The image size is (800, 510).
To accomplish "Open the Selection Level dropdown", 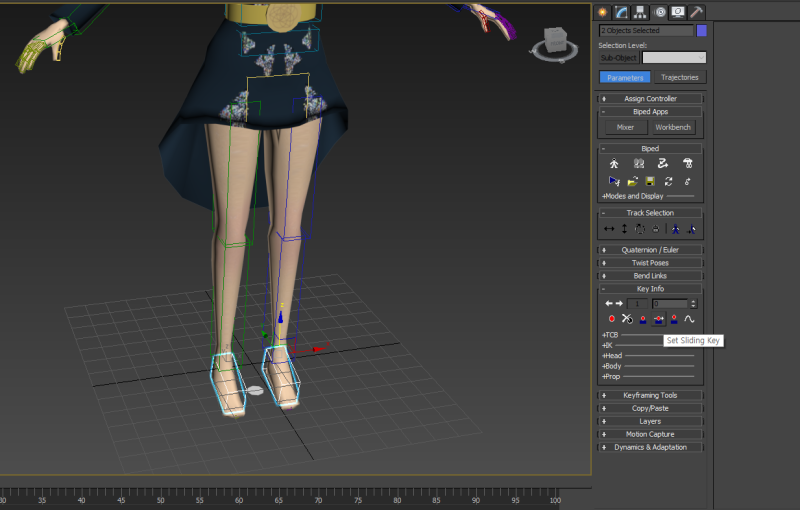I will pos(674,58).
